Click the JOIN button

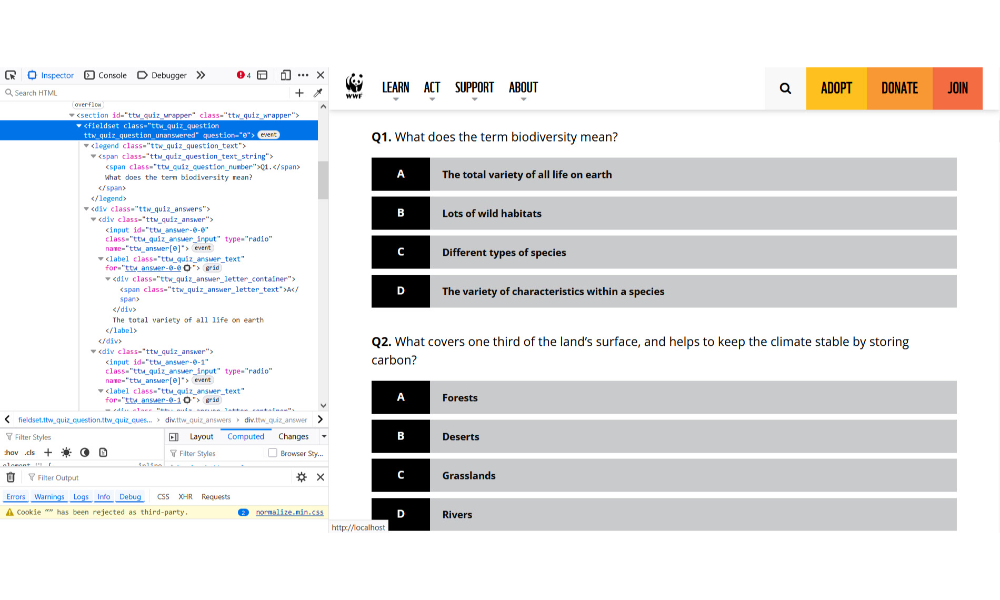point(957,89)
